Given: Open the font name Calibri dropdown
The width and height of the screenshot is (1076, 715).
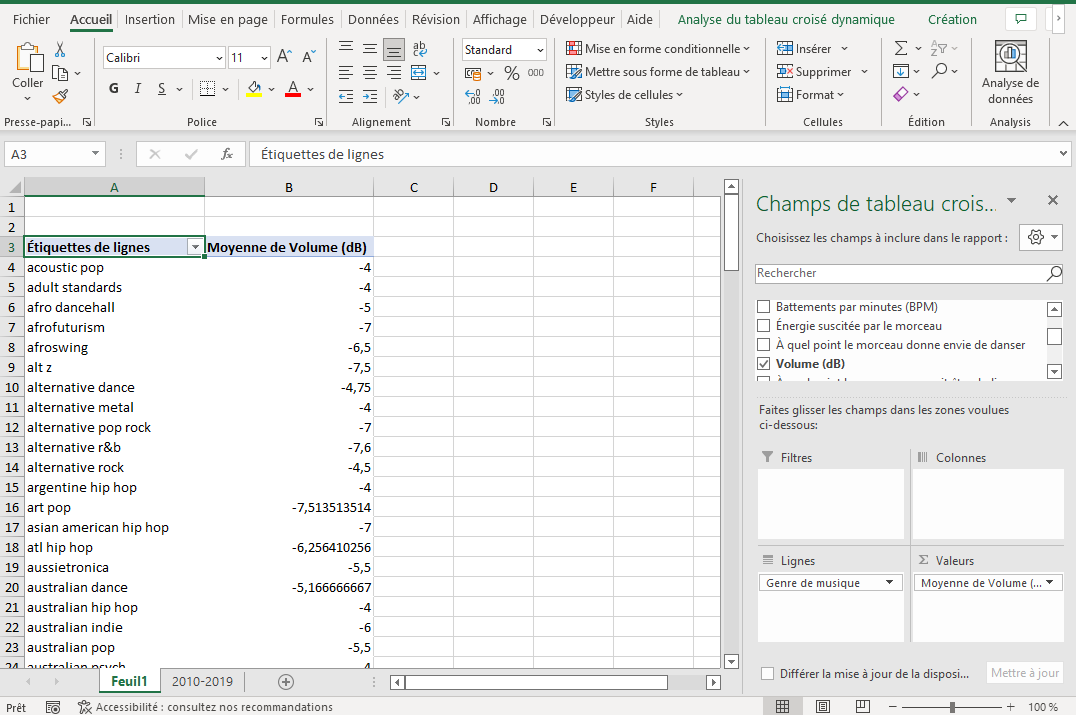Looking at the screenshot, I should [219, 58].
